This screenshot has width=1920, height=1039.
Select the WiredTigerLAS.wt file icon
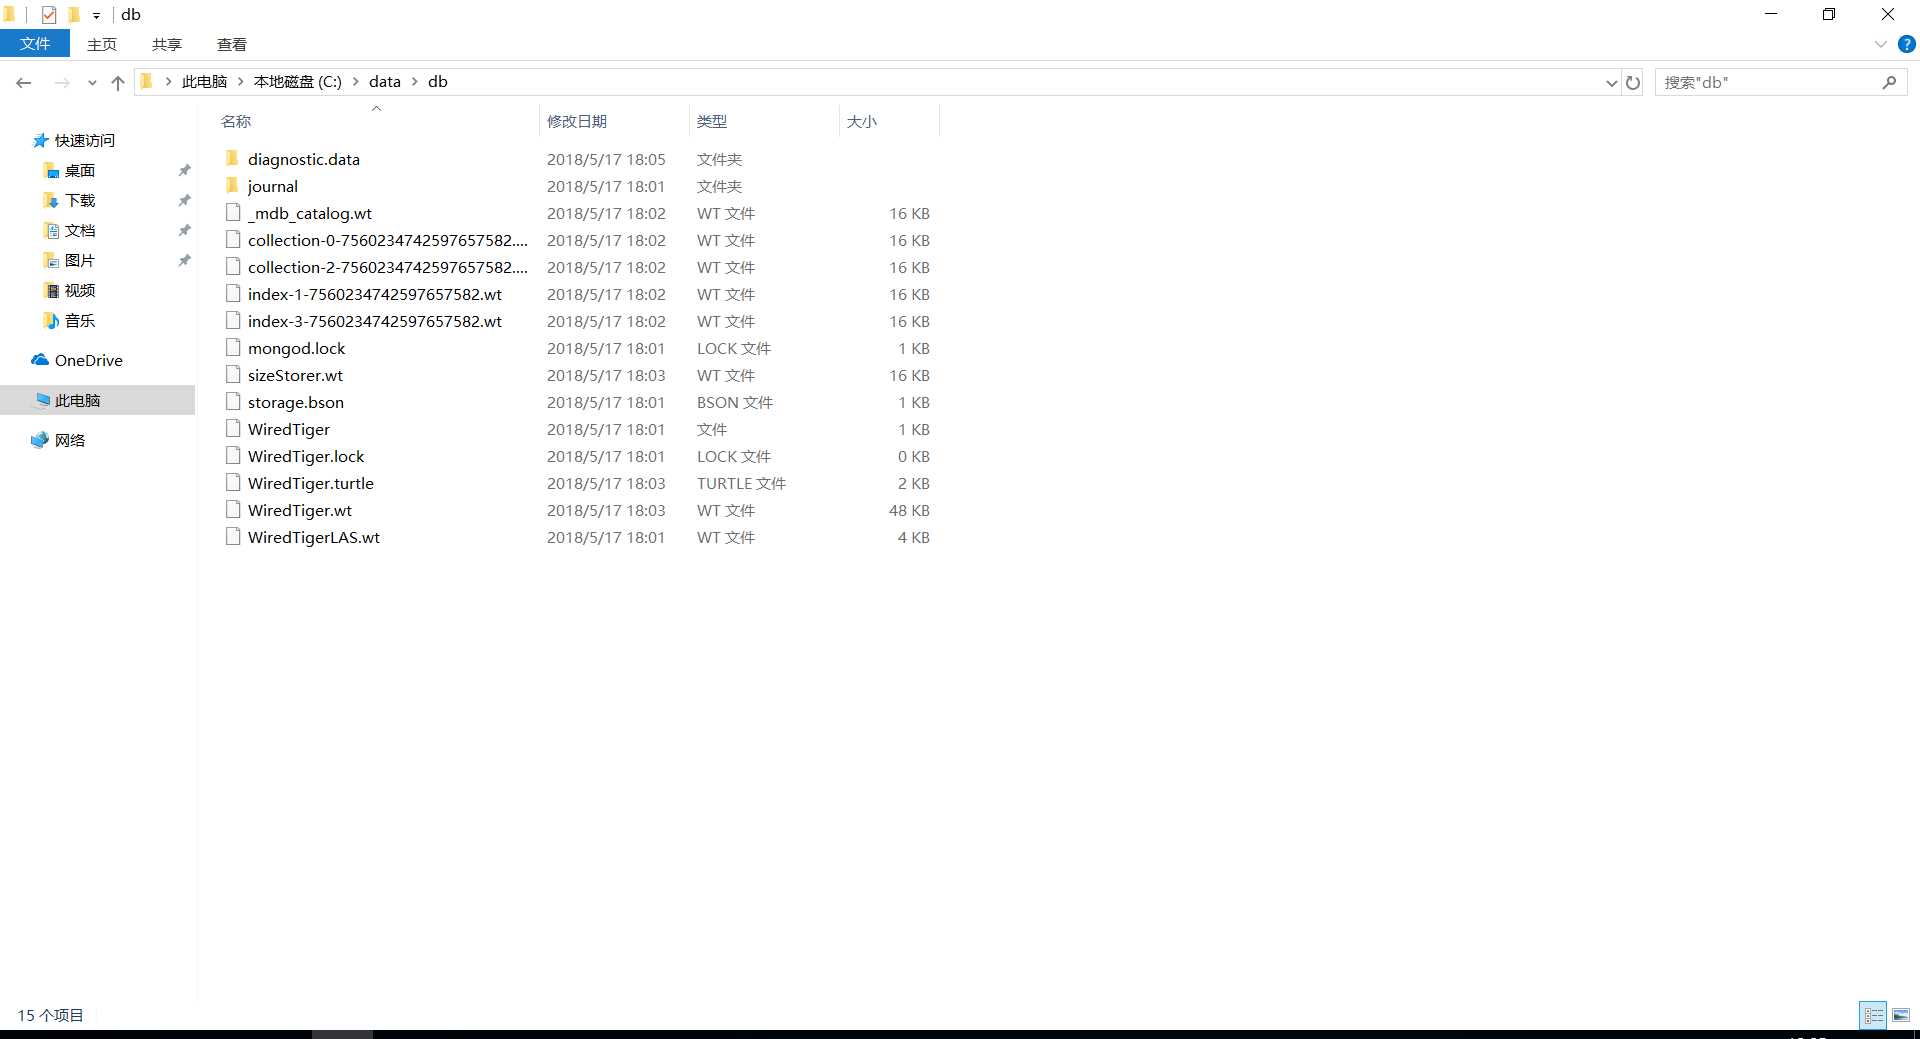coord(233,536)
